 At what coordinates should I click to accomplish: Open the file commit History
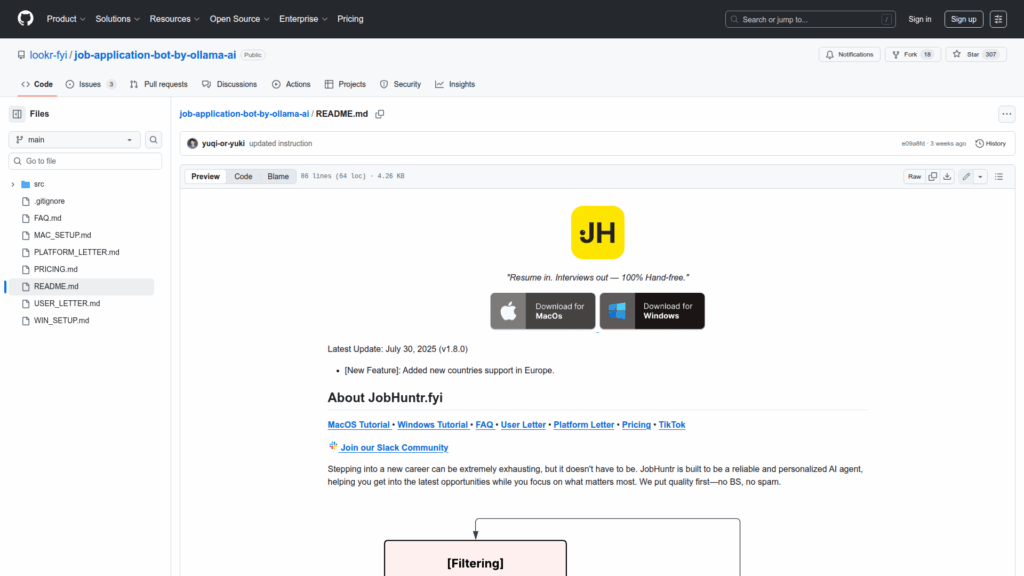991,144
